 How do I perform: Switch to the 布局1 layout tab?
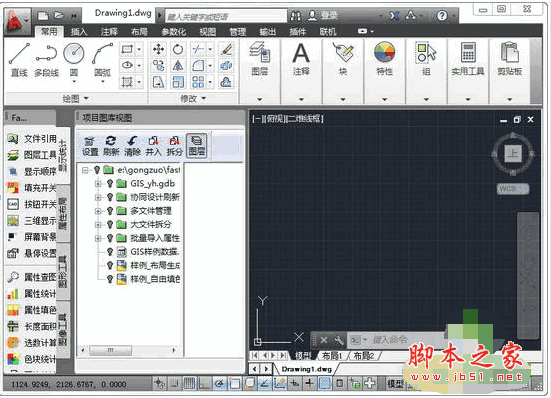332,355
